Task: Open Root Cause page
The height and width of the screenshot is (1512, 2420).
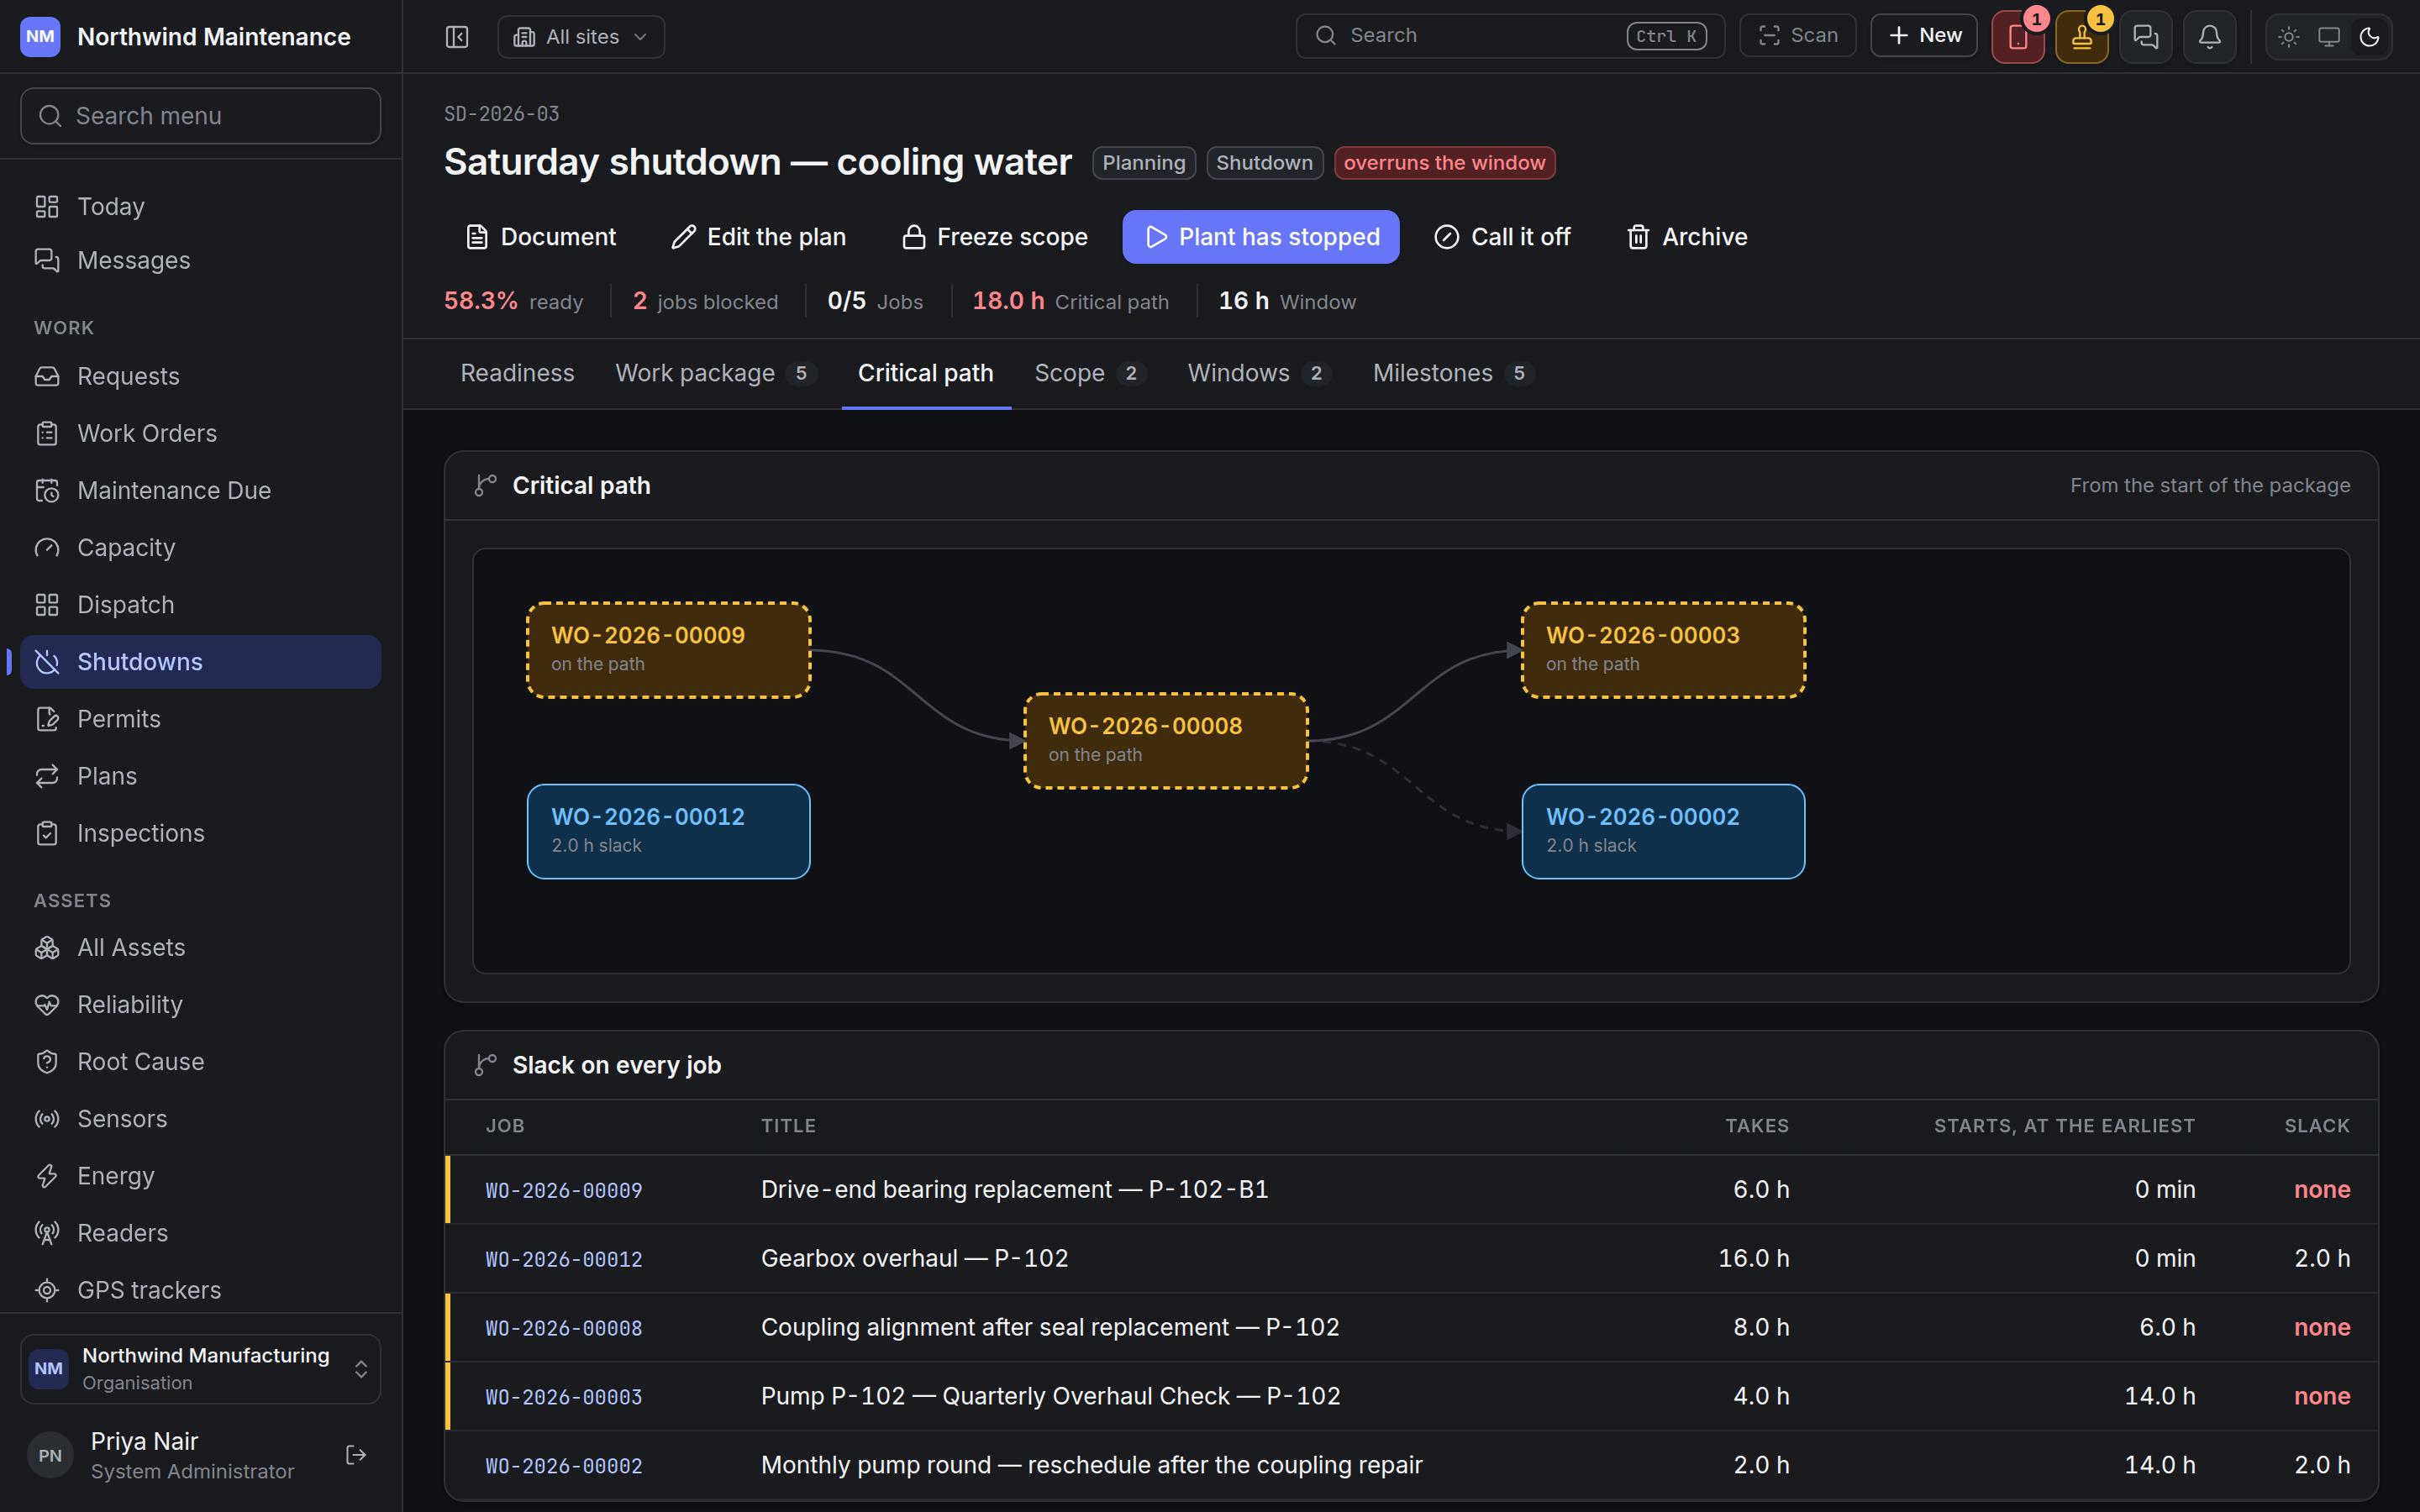Action: (x=200, y=1061)
